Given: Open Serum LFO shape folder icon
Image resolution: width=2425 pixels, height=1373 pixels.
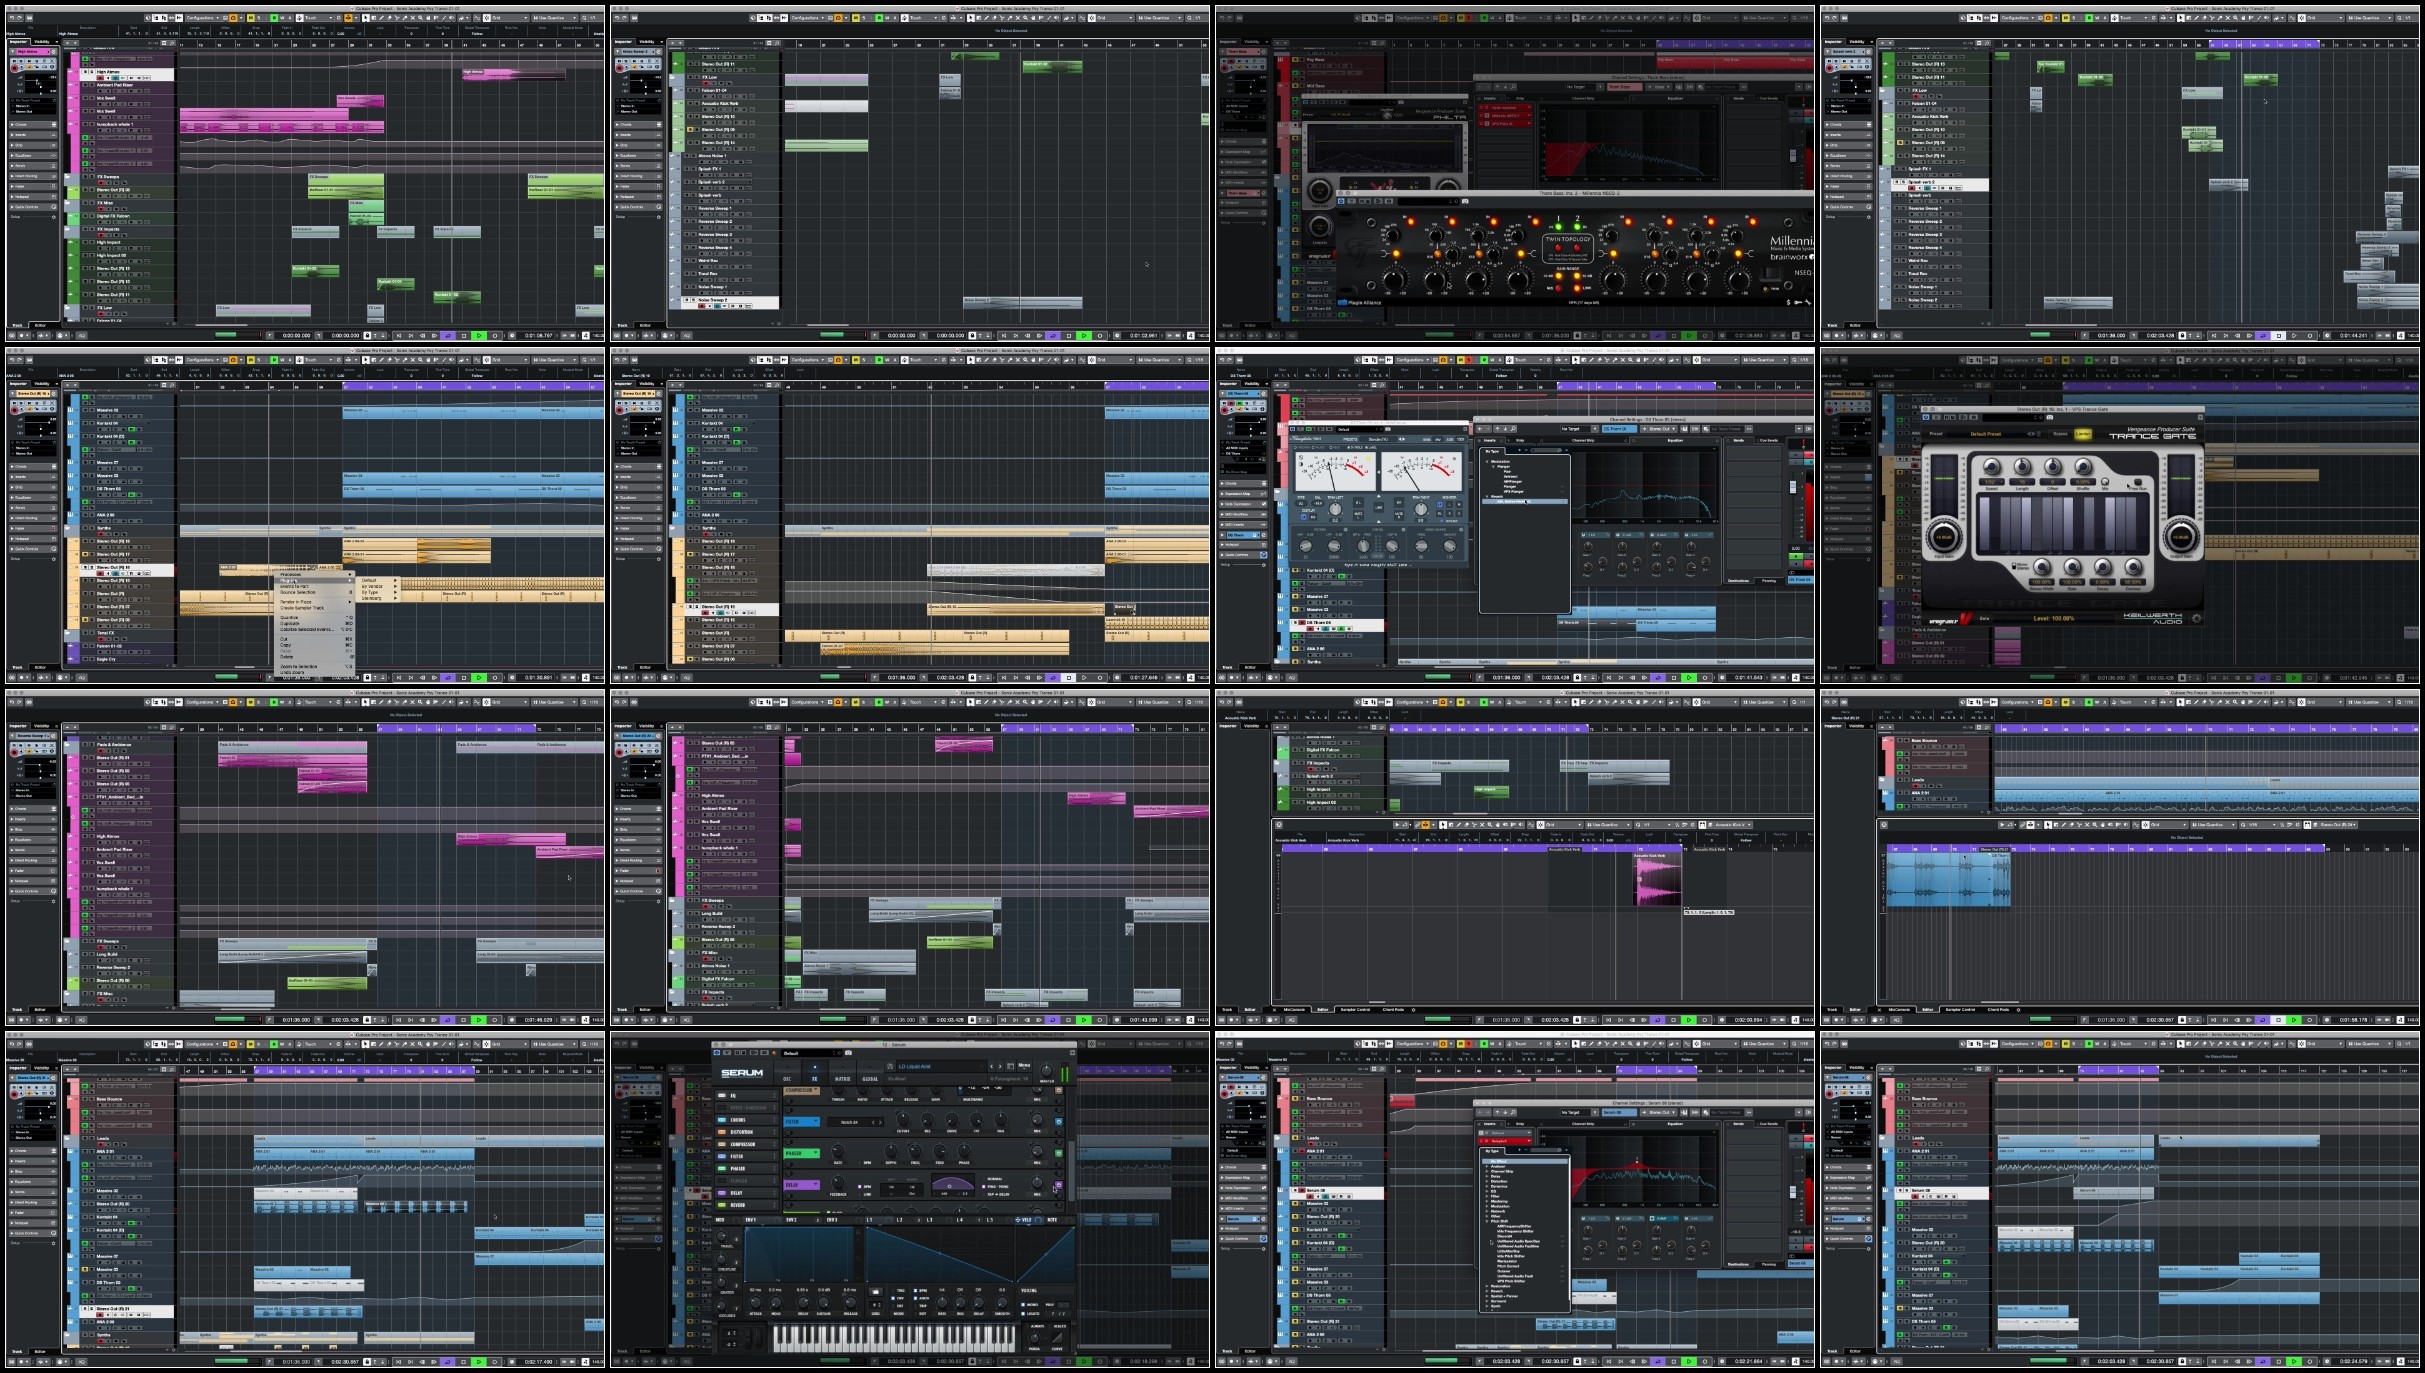Looking at the screenshot, I should tap(876, 1292).
